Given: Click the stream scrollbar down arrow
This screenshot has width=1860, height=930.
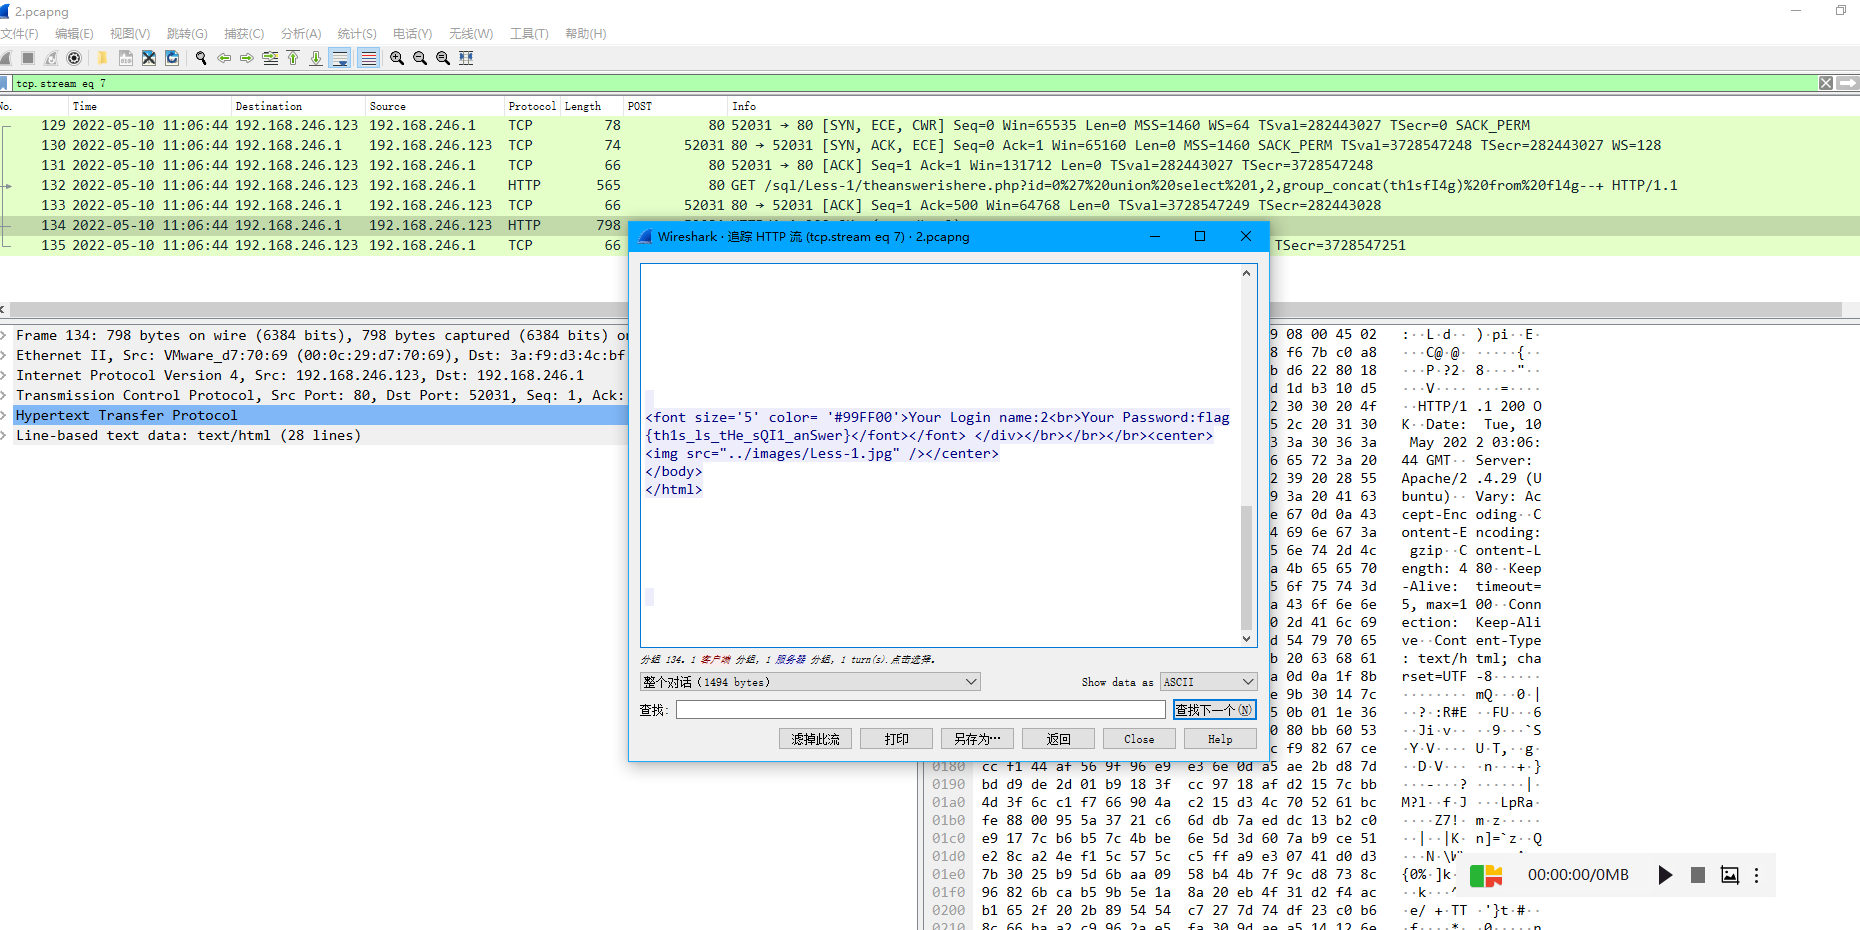Looking at the screenshot, I should tap(1246, 639).
